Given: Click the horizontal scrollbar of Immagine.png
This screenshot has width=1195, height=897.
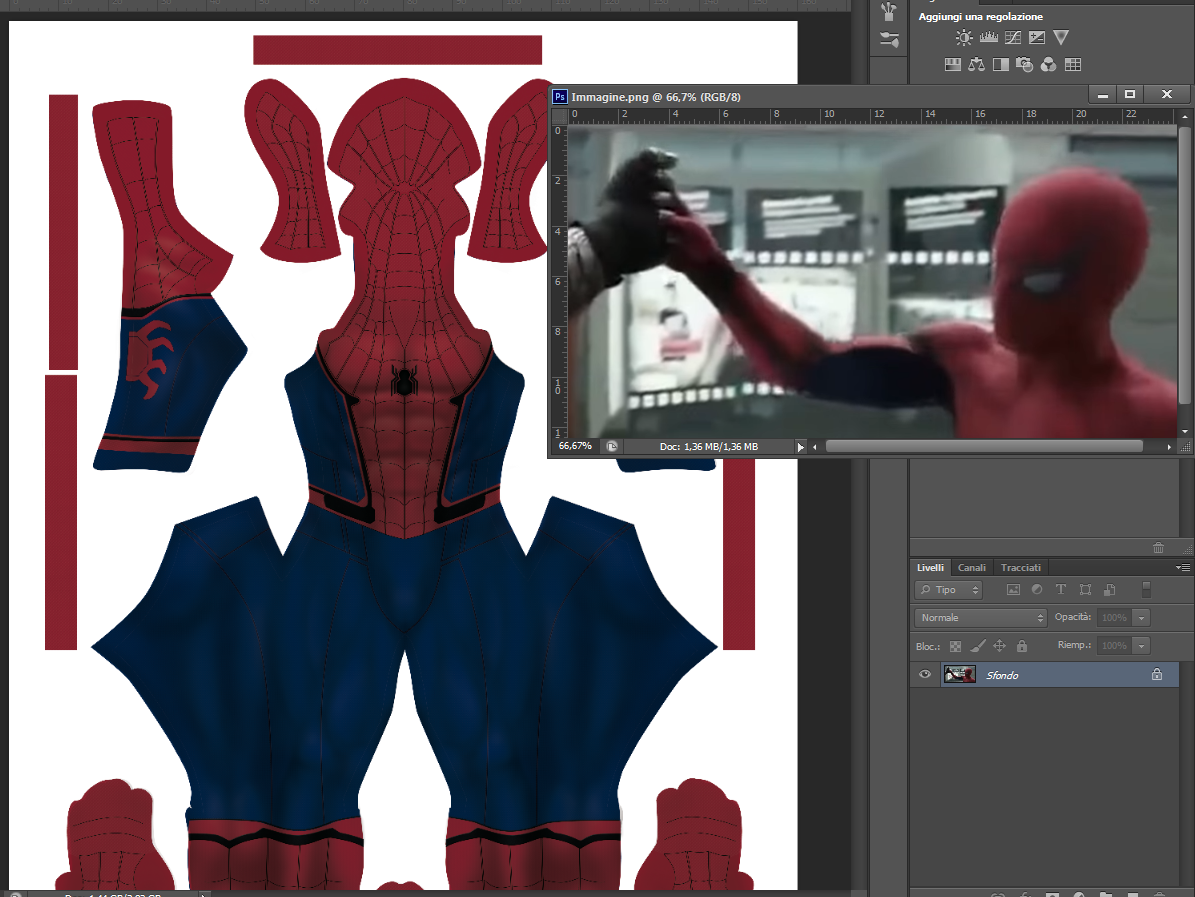Looking at the screenshot, I should coord(984,447).
